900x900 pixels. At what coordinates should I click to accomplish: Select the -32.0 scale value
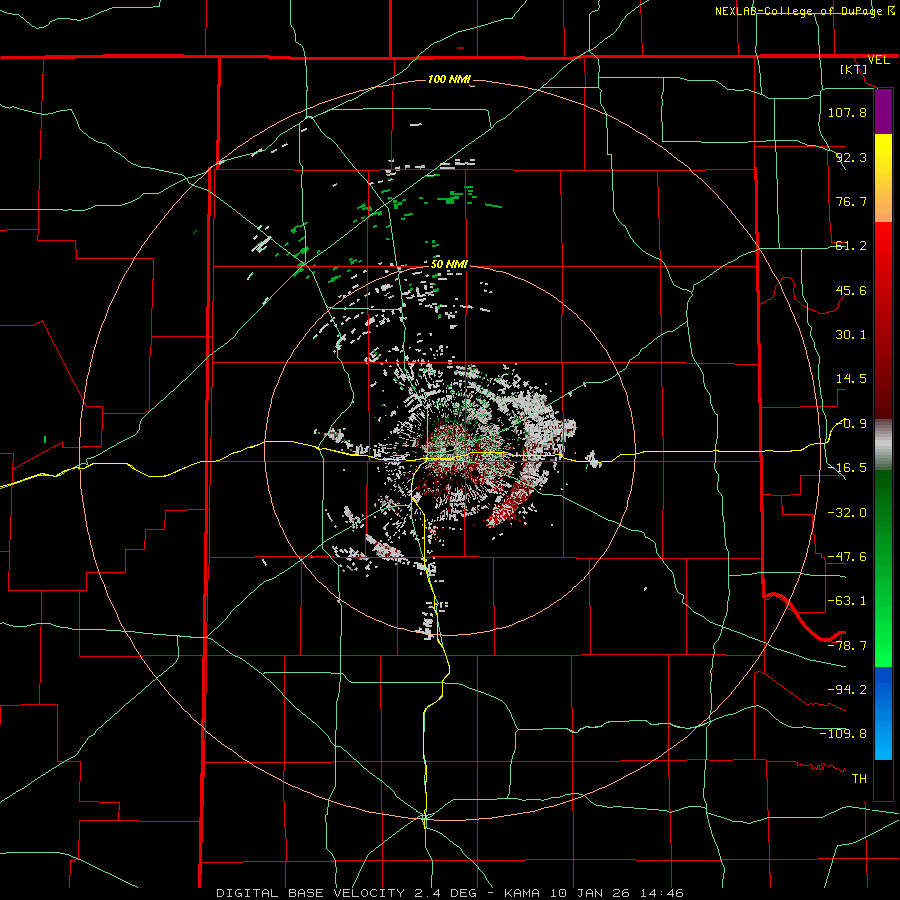pos(847,513)
